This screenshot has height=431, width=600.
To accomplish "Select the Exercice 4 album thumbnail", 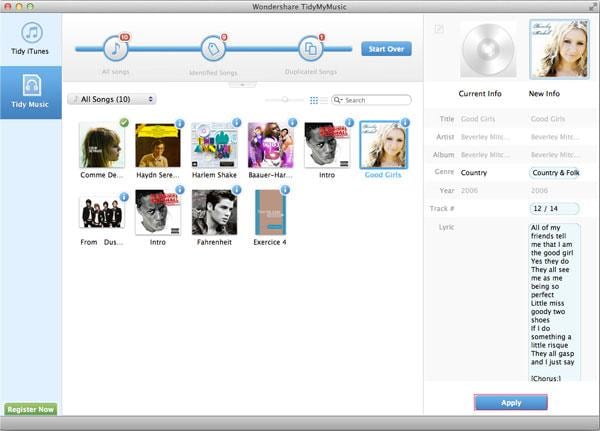I will coord(270,212).
